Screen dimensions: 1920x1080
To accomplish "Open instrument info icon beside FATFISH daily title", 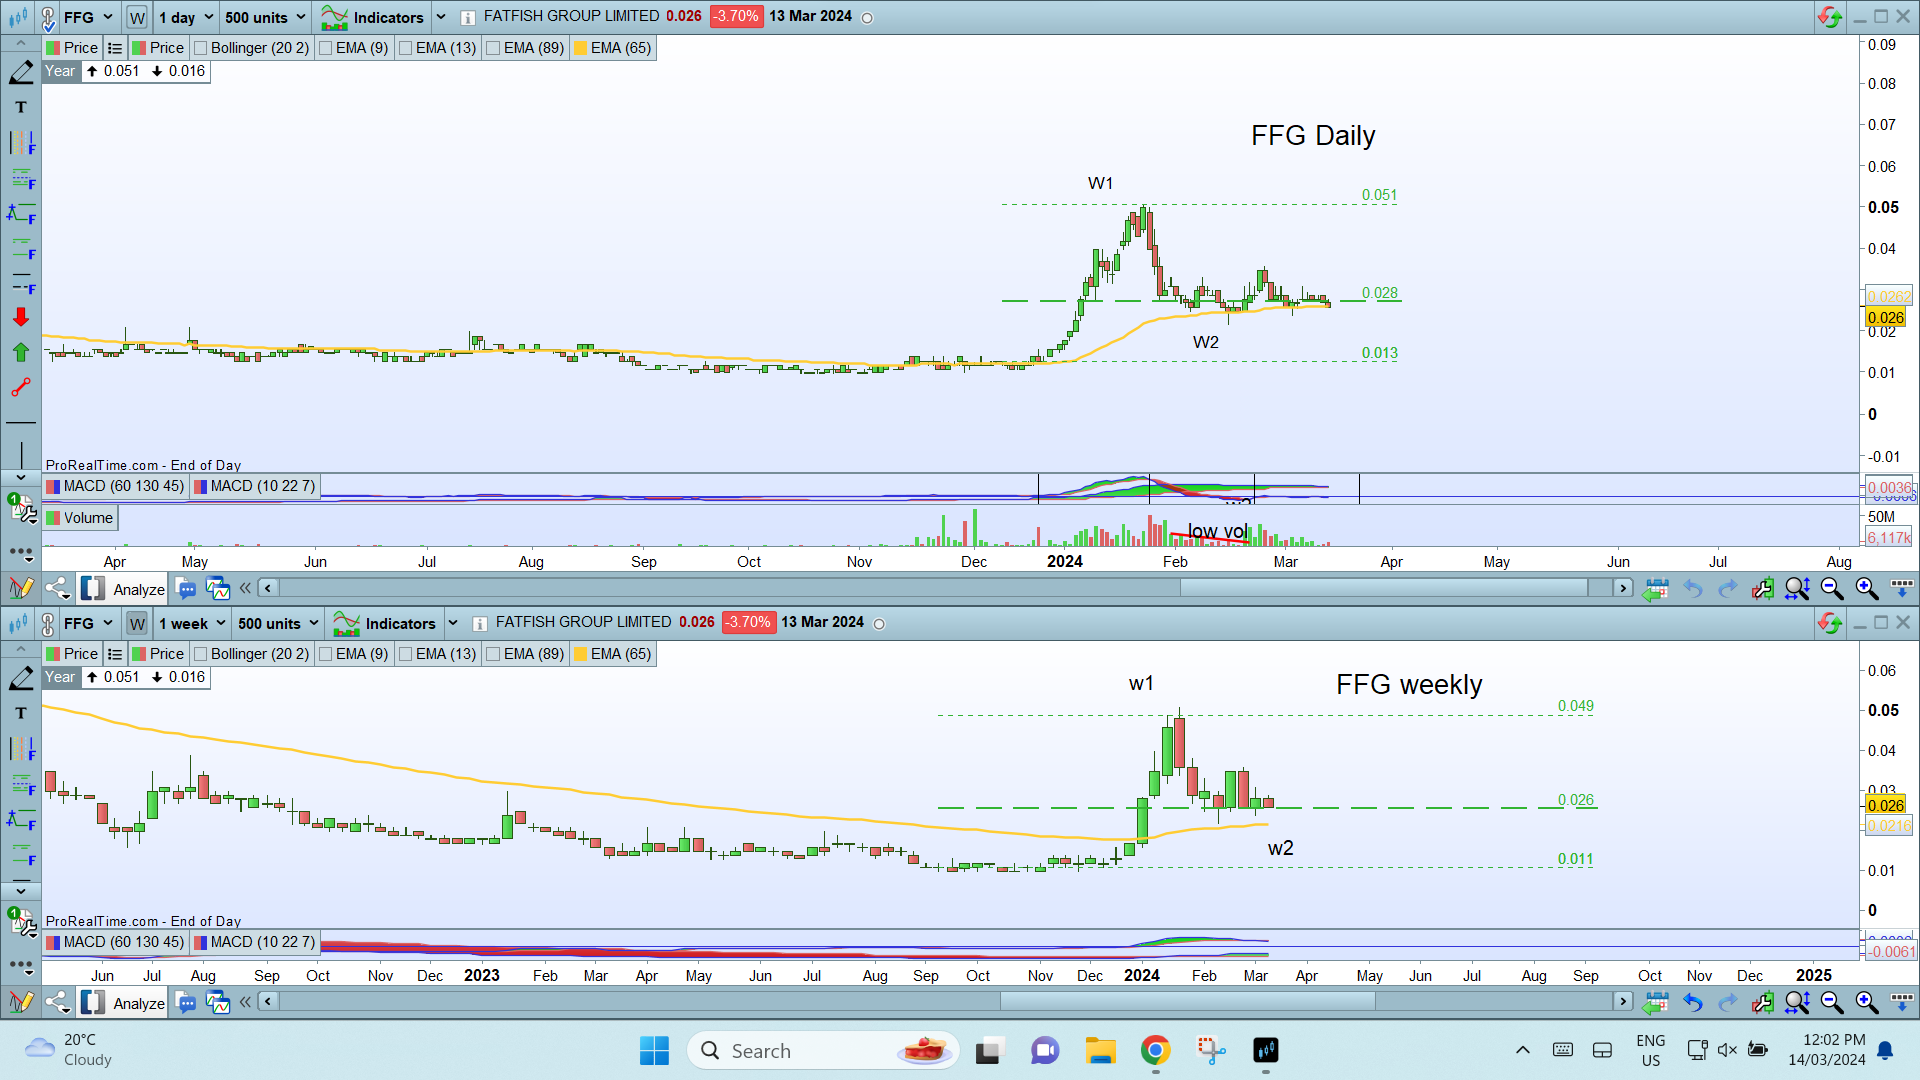I will (468, 17).
